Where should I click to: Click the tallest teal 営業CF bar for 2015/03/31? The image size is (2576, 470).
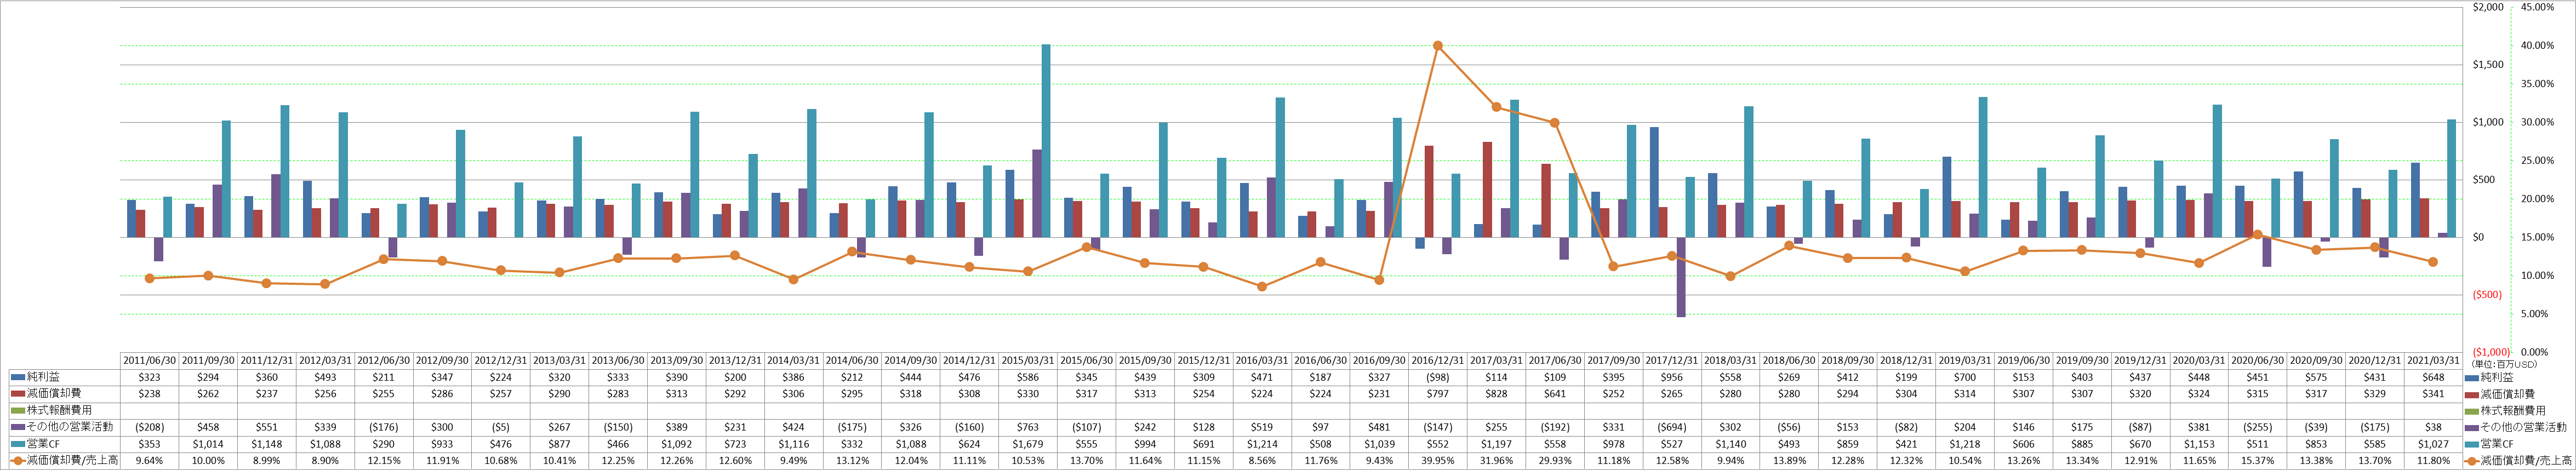(1046, 141)
